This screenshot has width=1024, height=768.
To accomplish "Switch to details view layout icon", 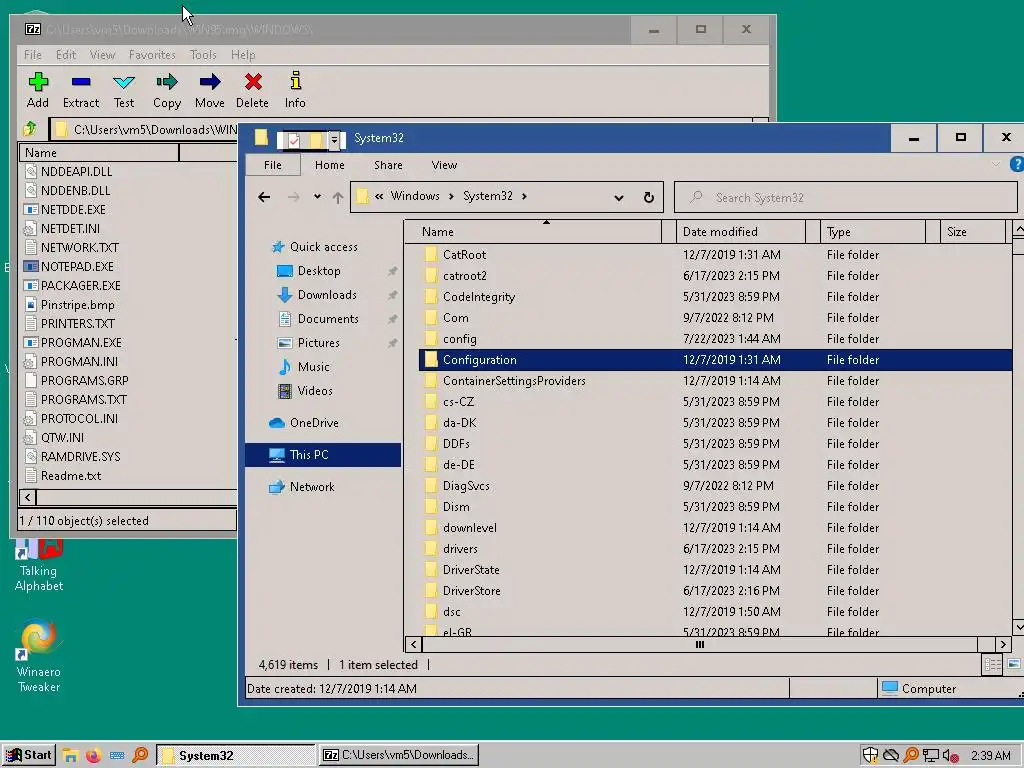I will pyautogui.click(x=992, y=665).
